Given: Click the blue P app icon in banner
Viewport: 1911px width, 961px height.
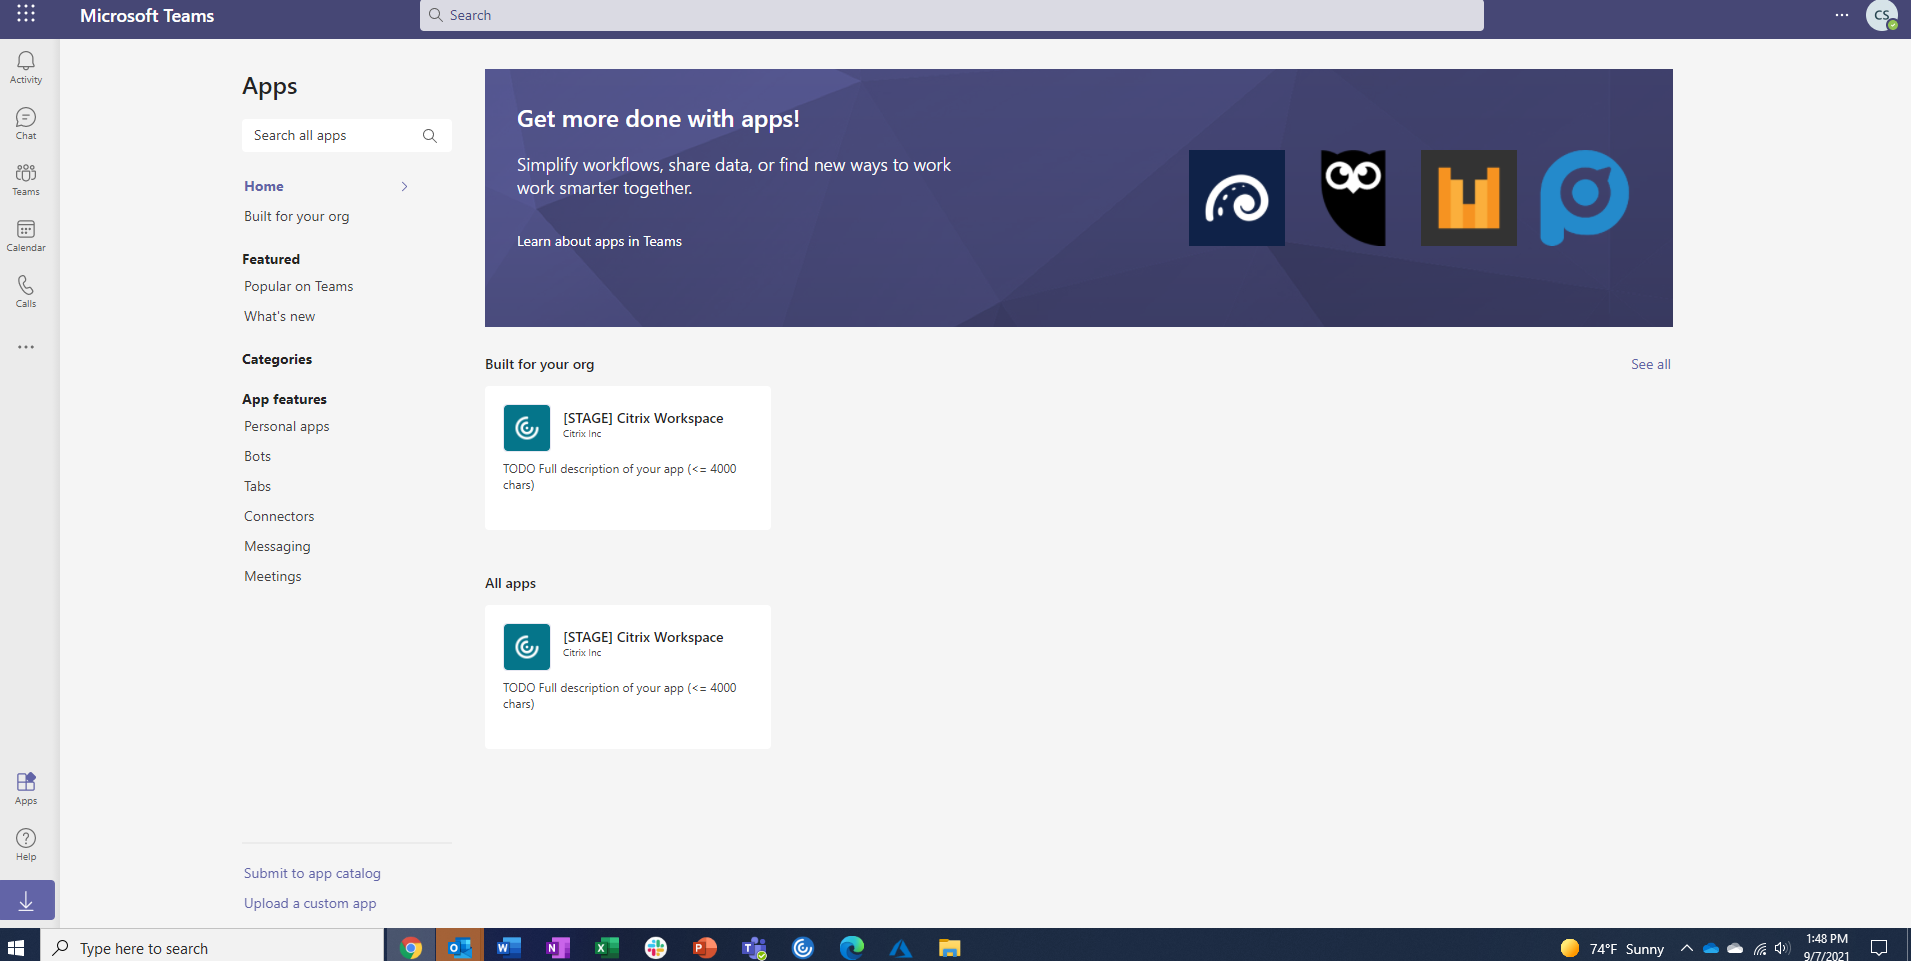Looking at the screenshot, I should click(1584, 198).
